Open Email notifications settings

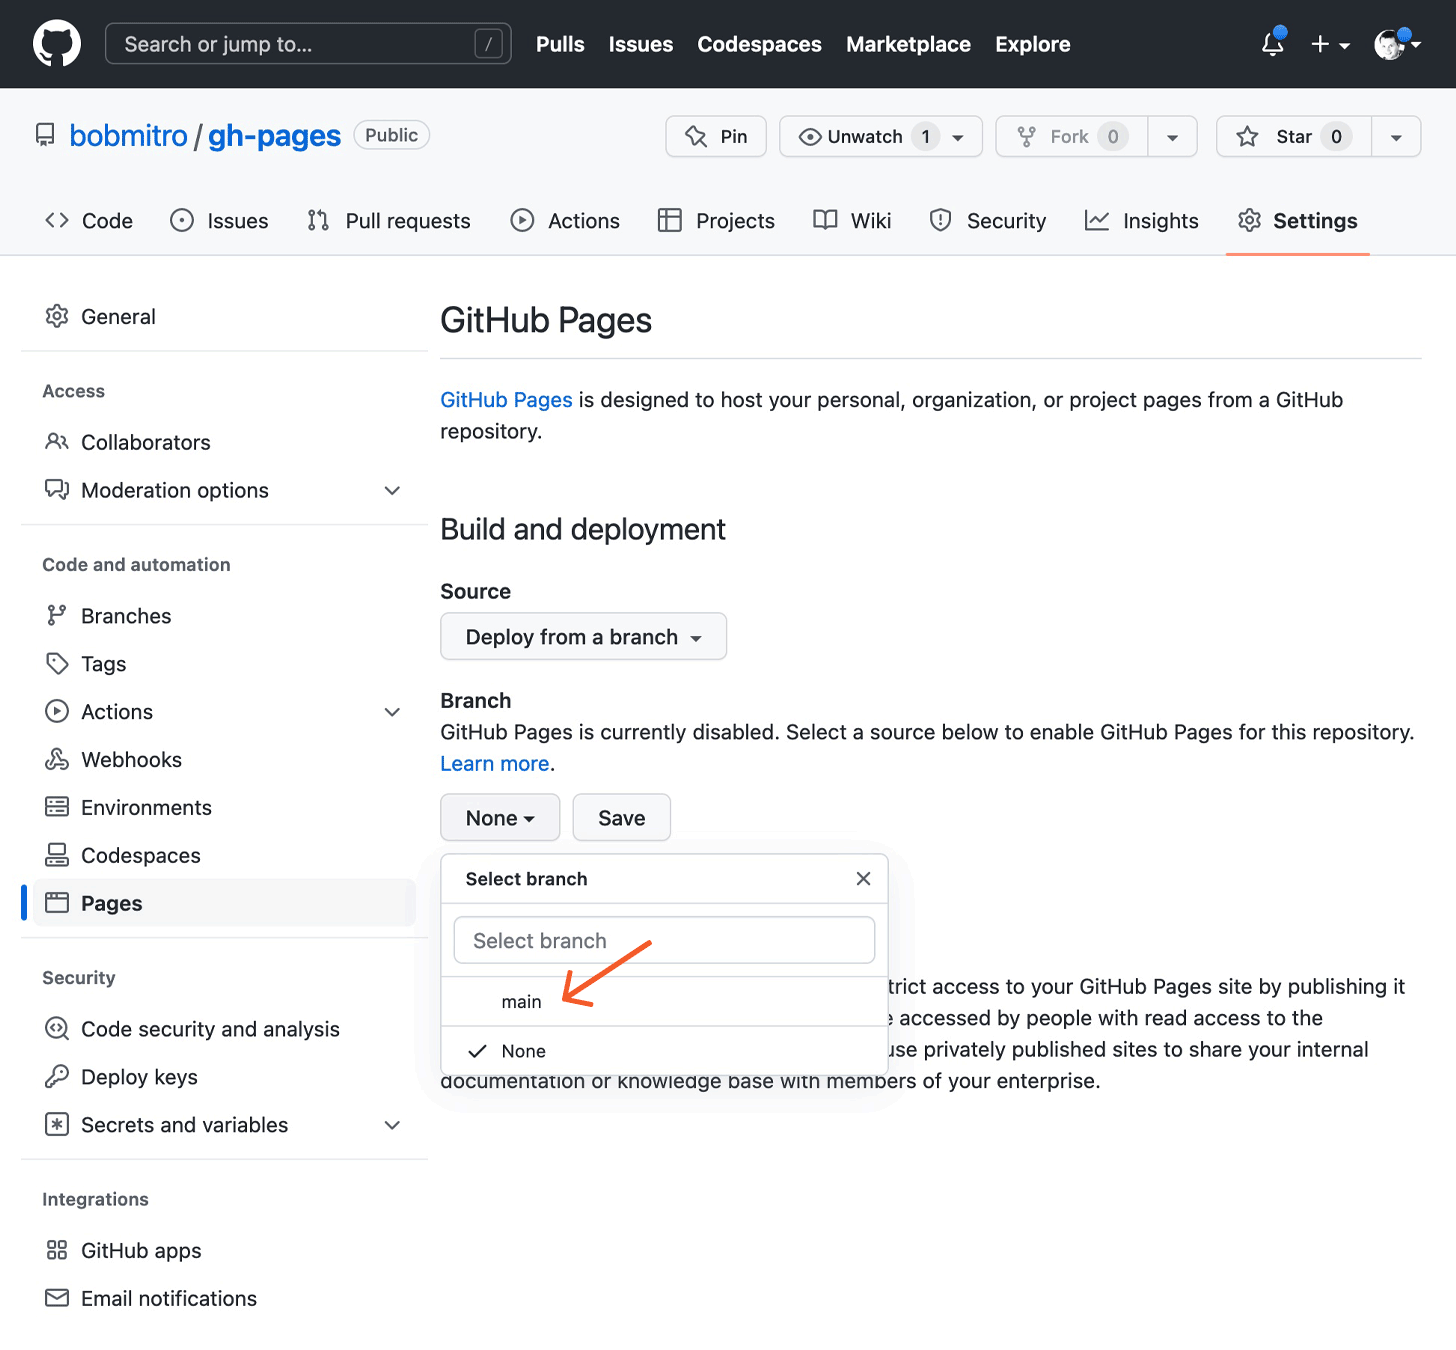tap(168, 1298)
